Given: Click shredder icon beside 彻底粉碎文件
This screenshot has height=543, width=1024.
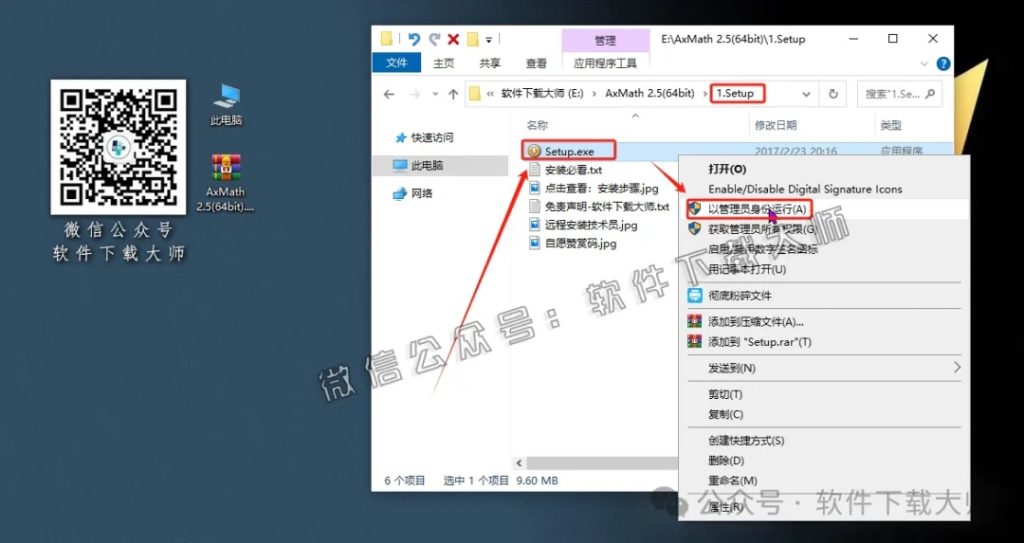Looking at the screenshot, I should click(x=695, y=295).
